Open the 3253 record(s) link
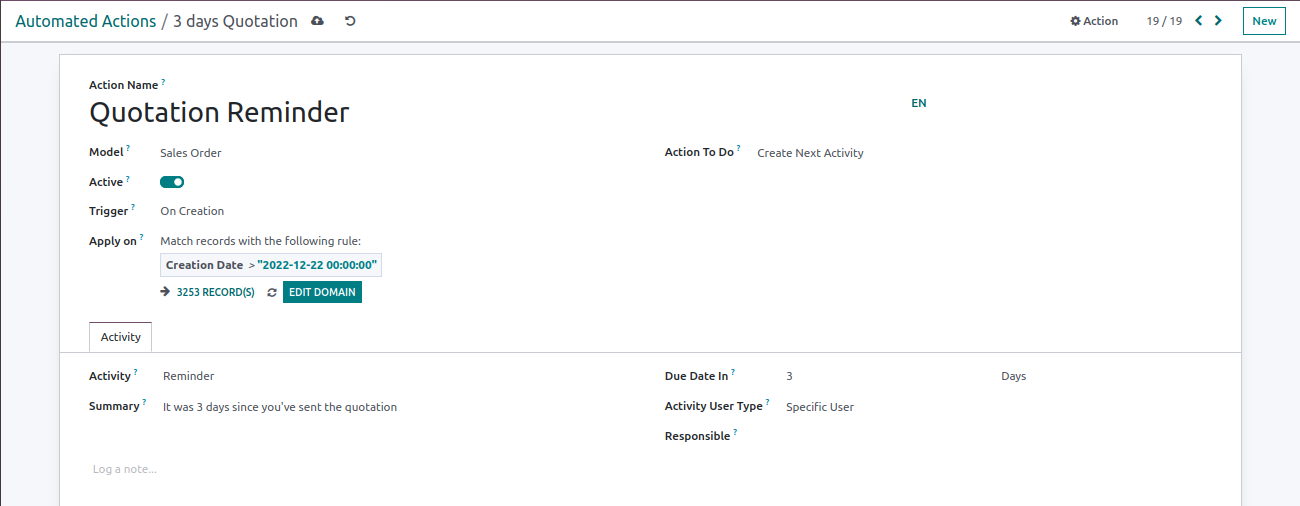The height and width of the screenshot is (506, 1300). point(215,293)
